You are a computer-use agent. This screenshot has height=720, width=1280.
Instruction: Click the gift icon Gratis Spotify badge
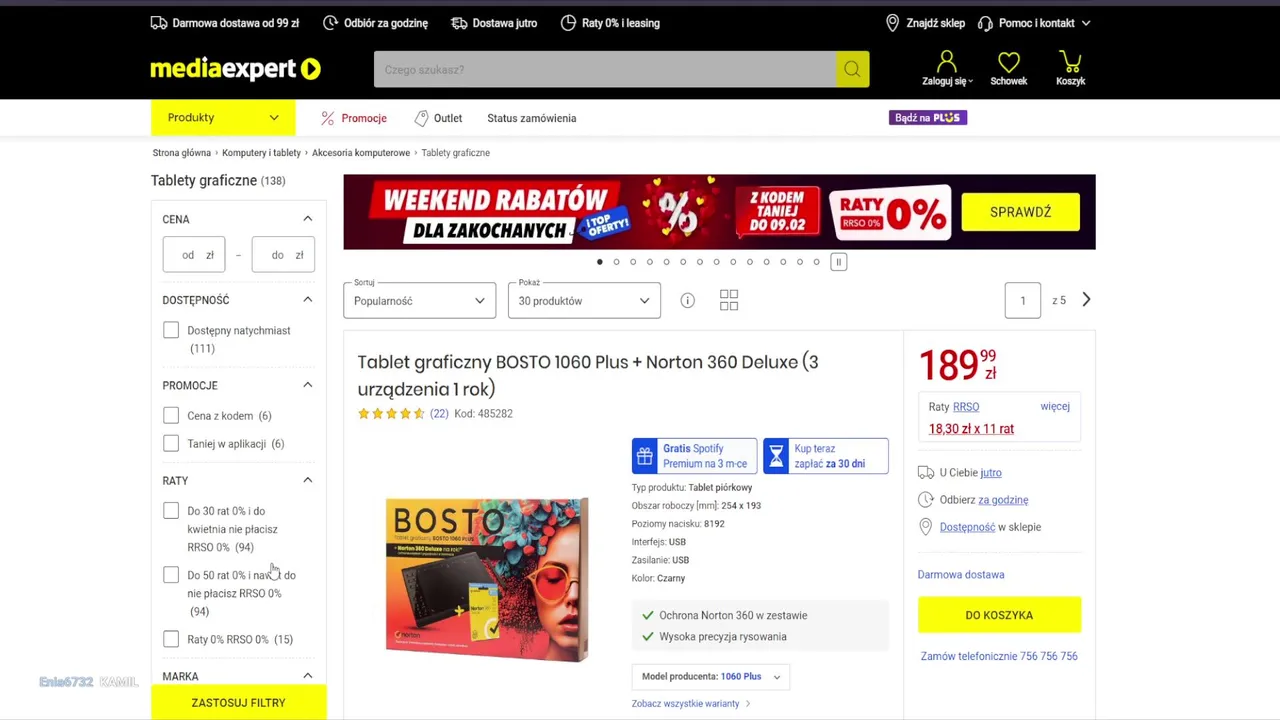(x=646, y=456)
